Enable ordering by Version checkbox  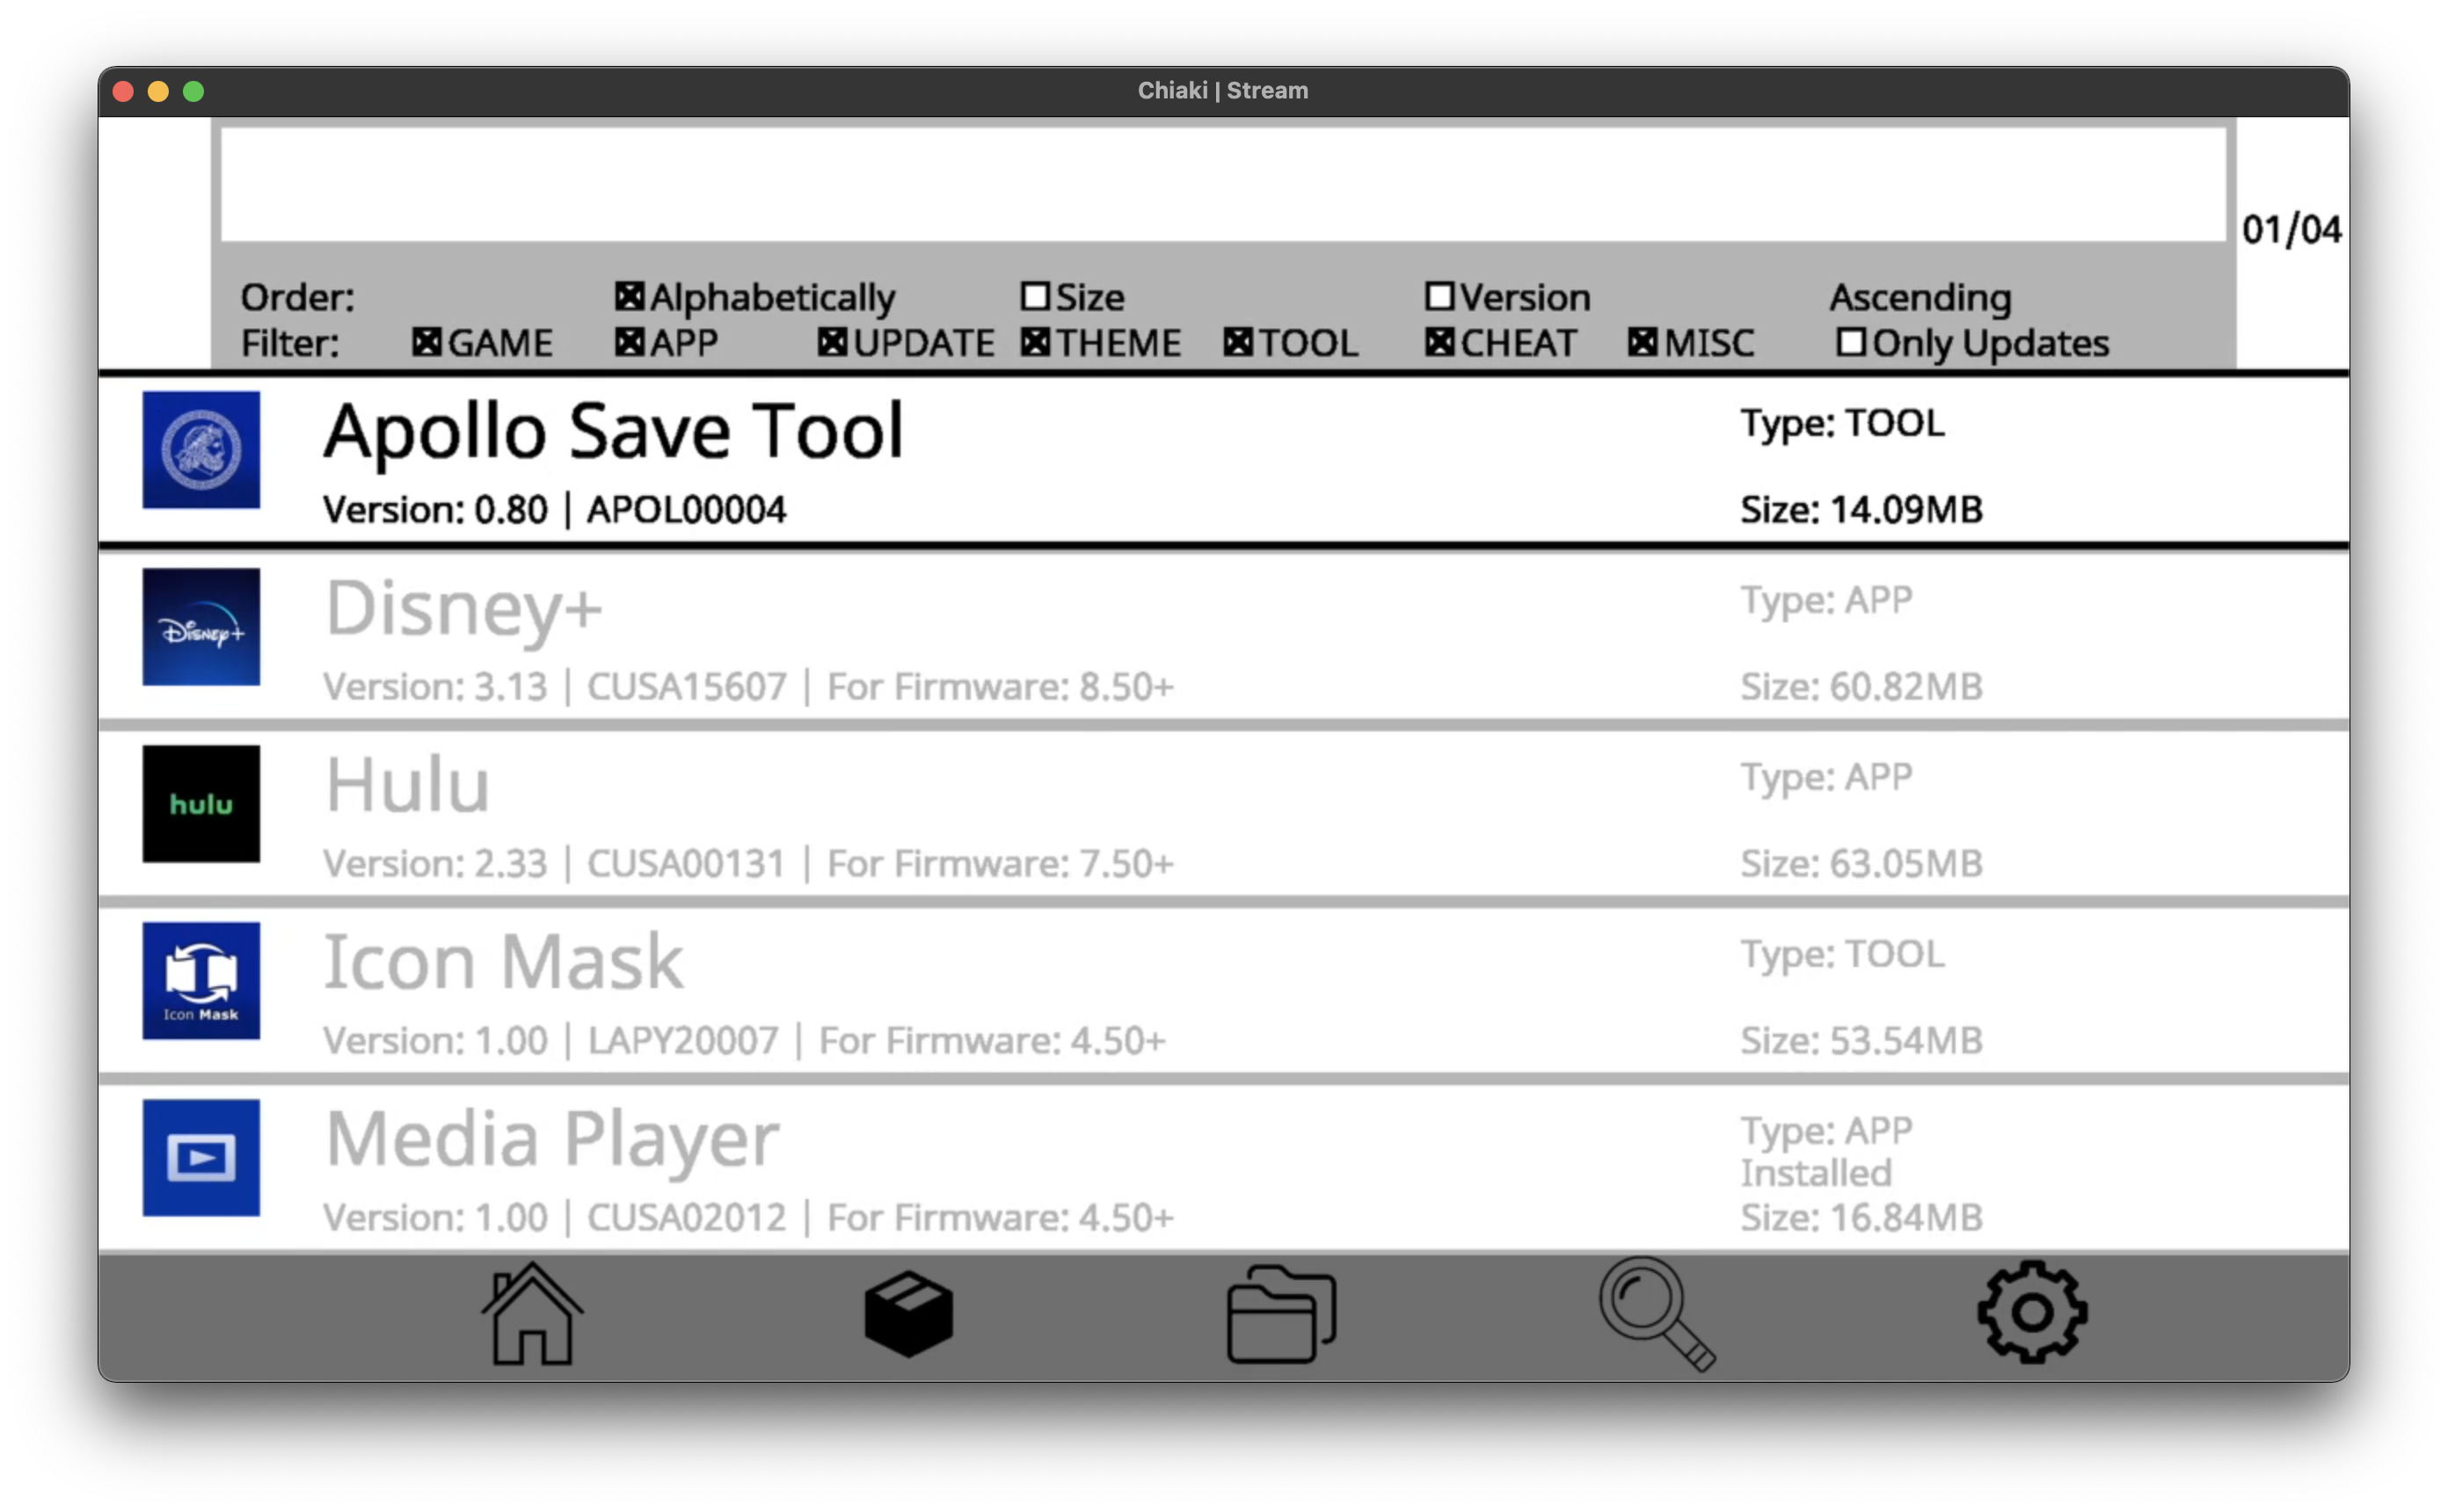(x=1439, y=296)
